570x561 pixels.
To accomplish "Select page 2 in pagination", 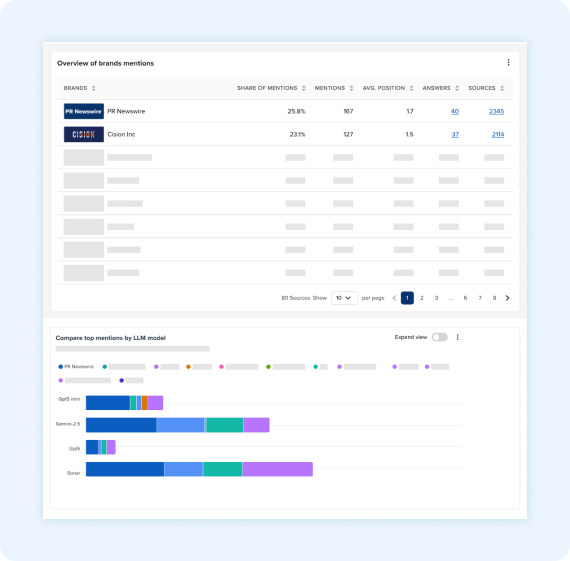I will 422,298.
